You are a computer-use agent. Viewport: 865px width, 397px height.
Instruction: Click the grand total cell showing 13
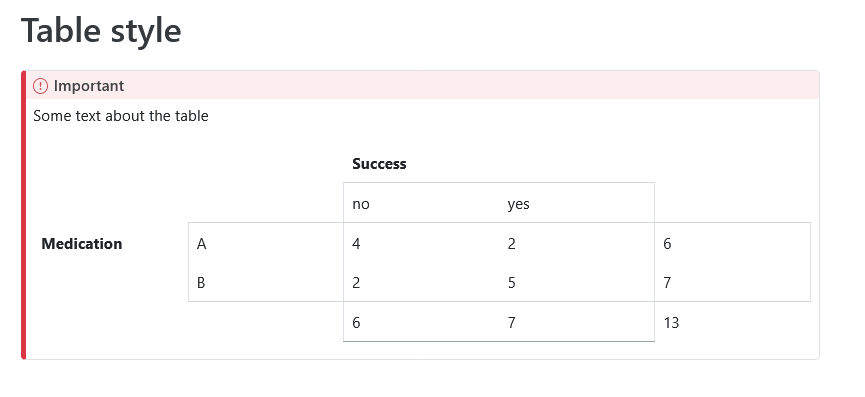(x=733, y=322)
